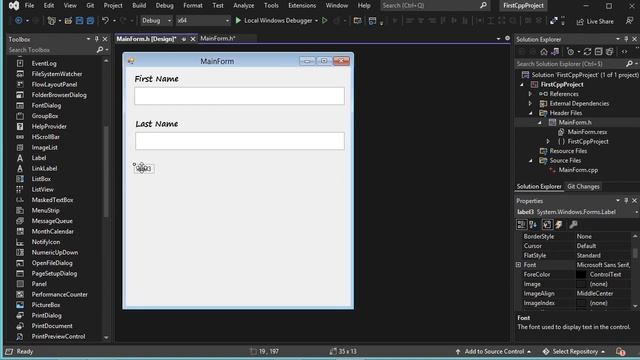
Task: Select MainForm.resx in Solution Explorer
Action: point(587,132)
